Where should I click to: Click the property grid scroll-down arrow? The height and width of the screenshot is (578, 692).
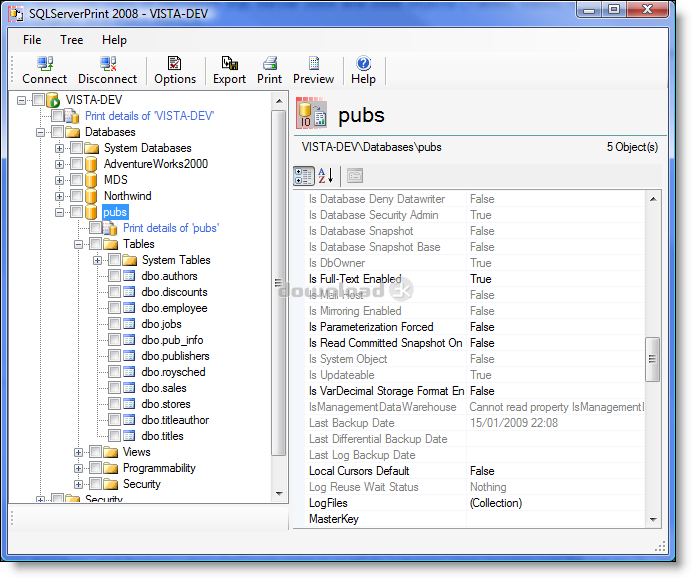point(653,520)
